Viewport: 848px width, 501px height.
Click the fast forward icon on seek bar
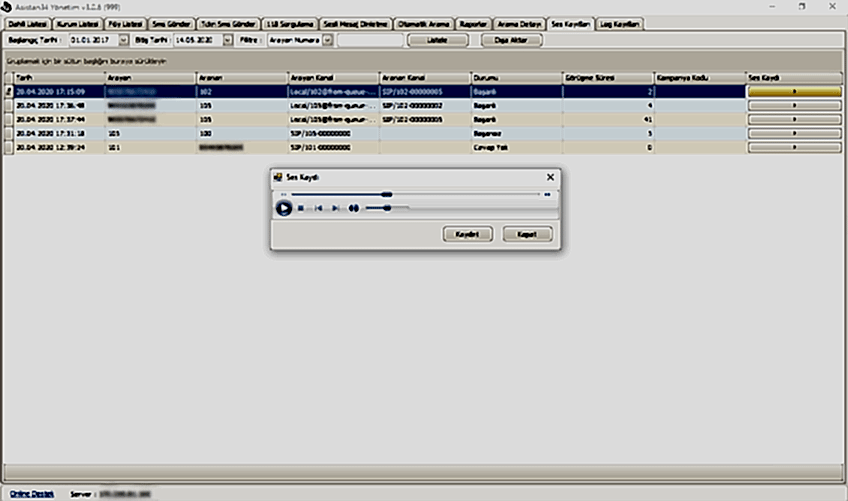(x=547, y=194)
